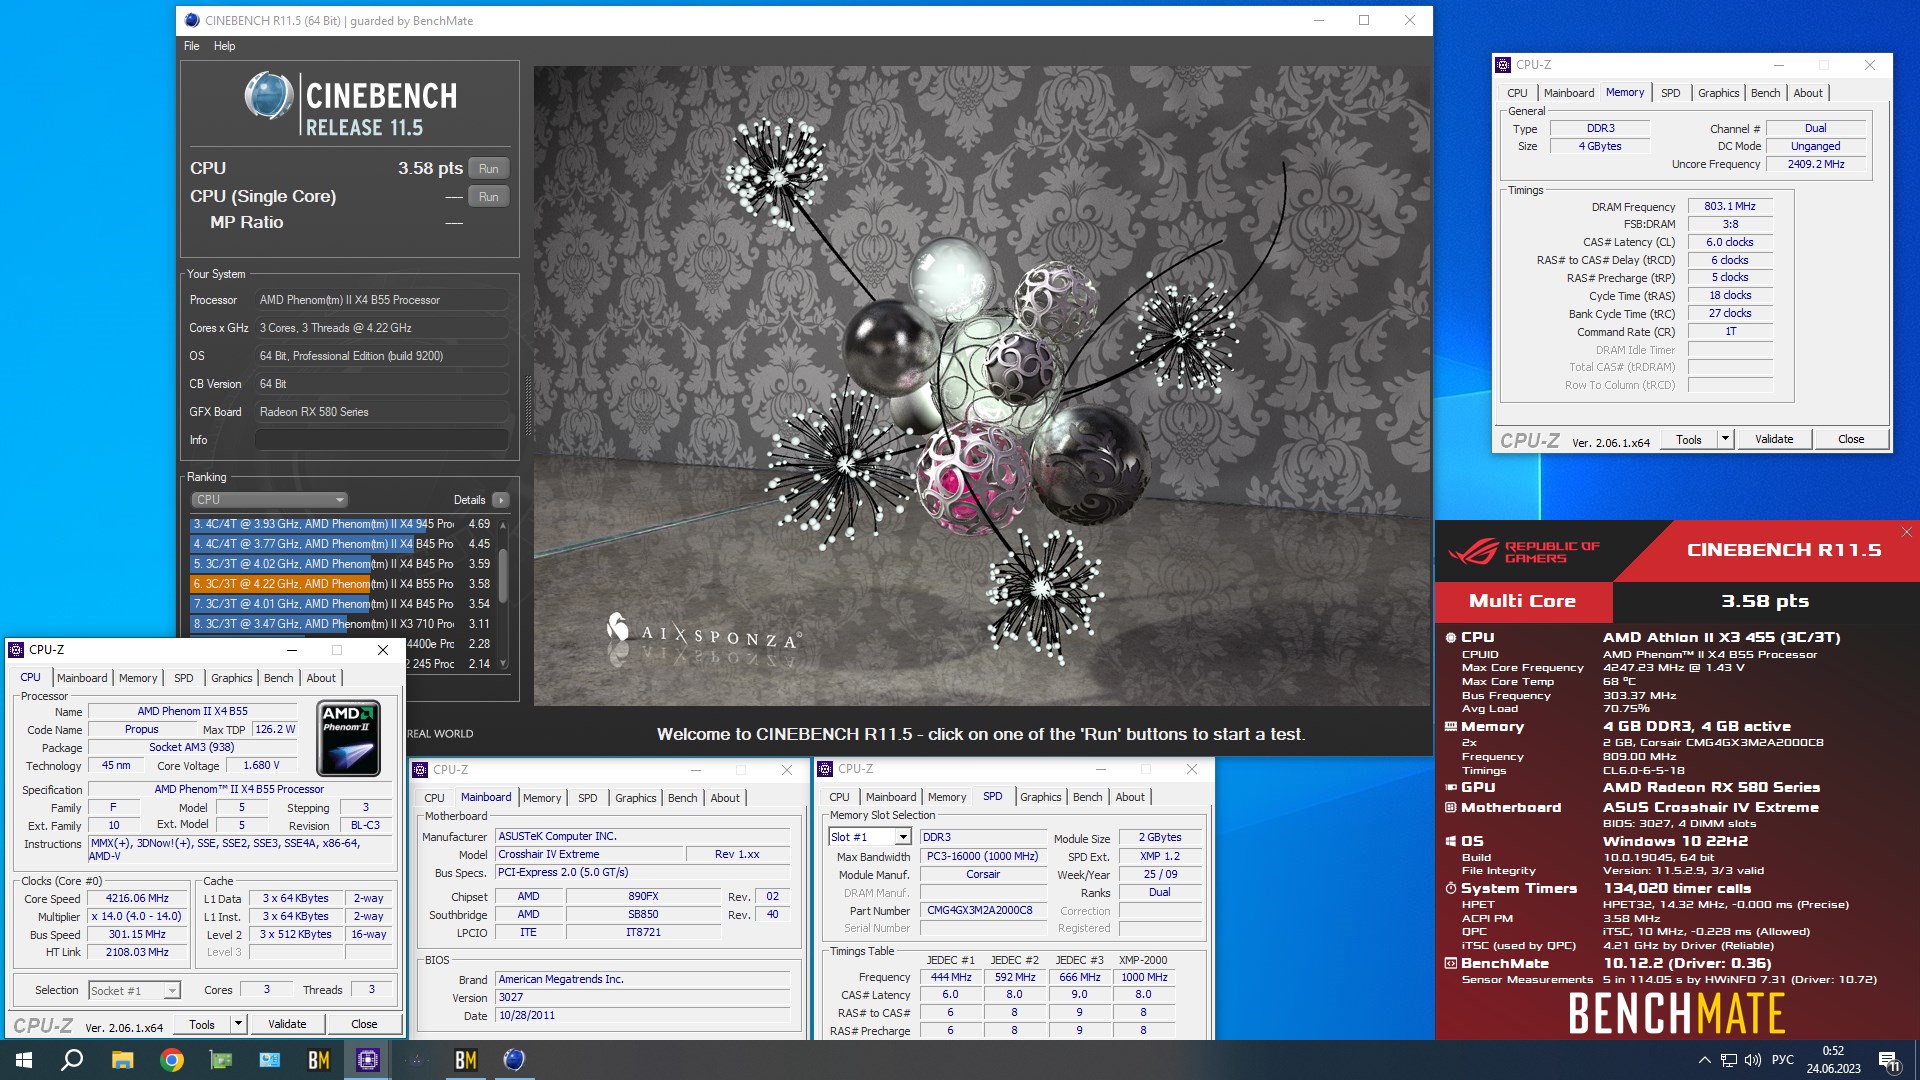The height and width of the screenshot is (1080, 1920).
Task: Show hidden tray icons chevron
Action: click(x=1704, y=1060)
